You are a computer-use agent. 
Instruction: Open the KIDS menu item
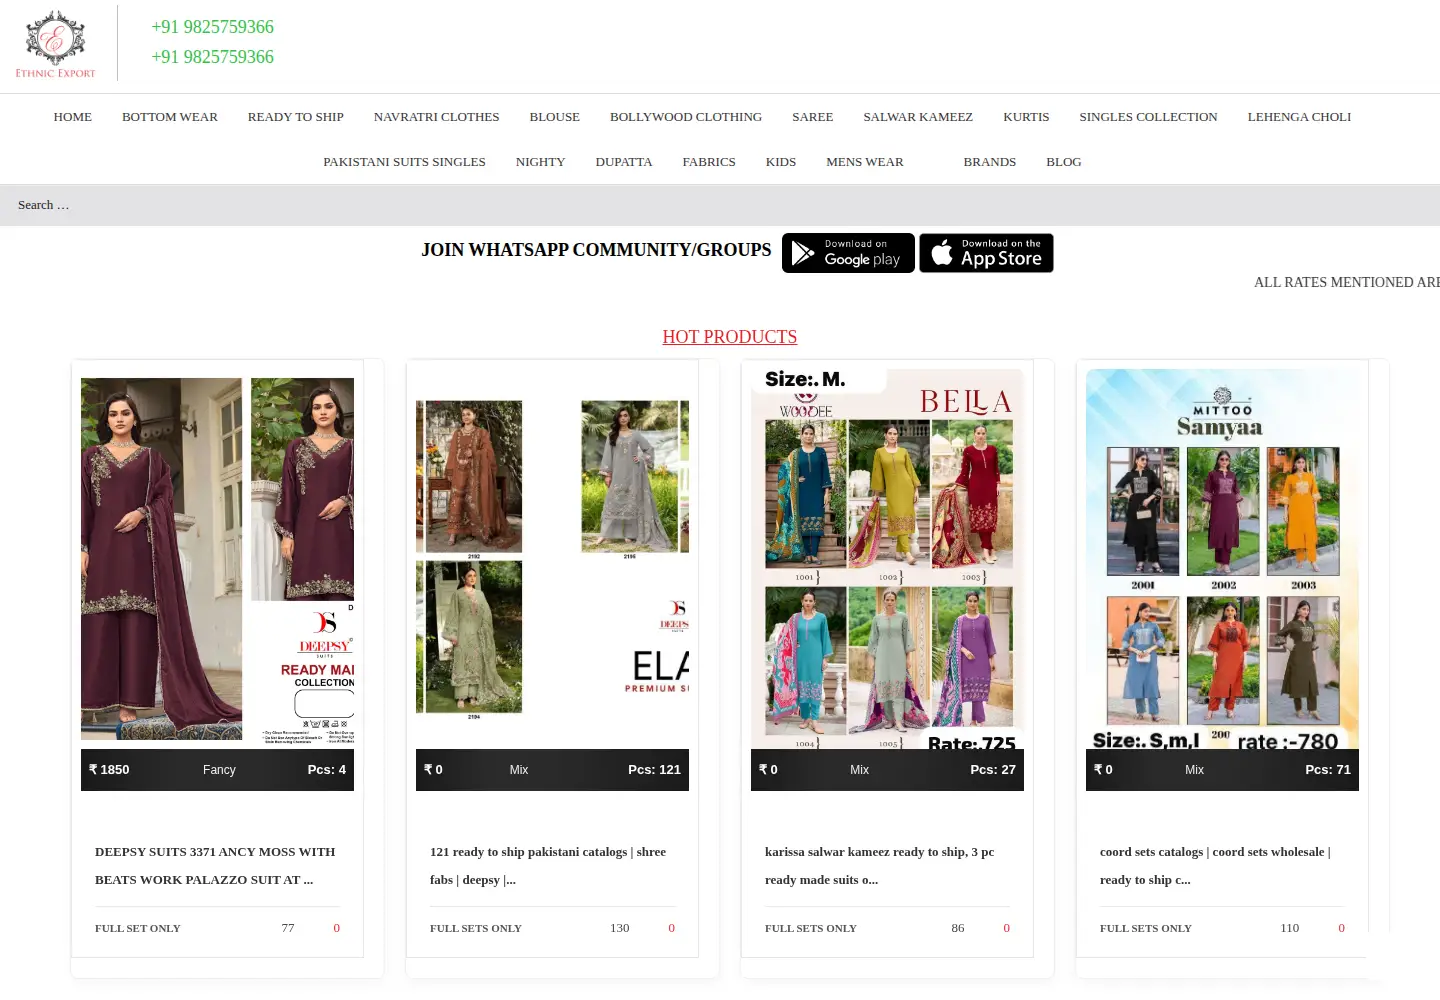tap(781, 162)
